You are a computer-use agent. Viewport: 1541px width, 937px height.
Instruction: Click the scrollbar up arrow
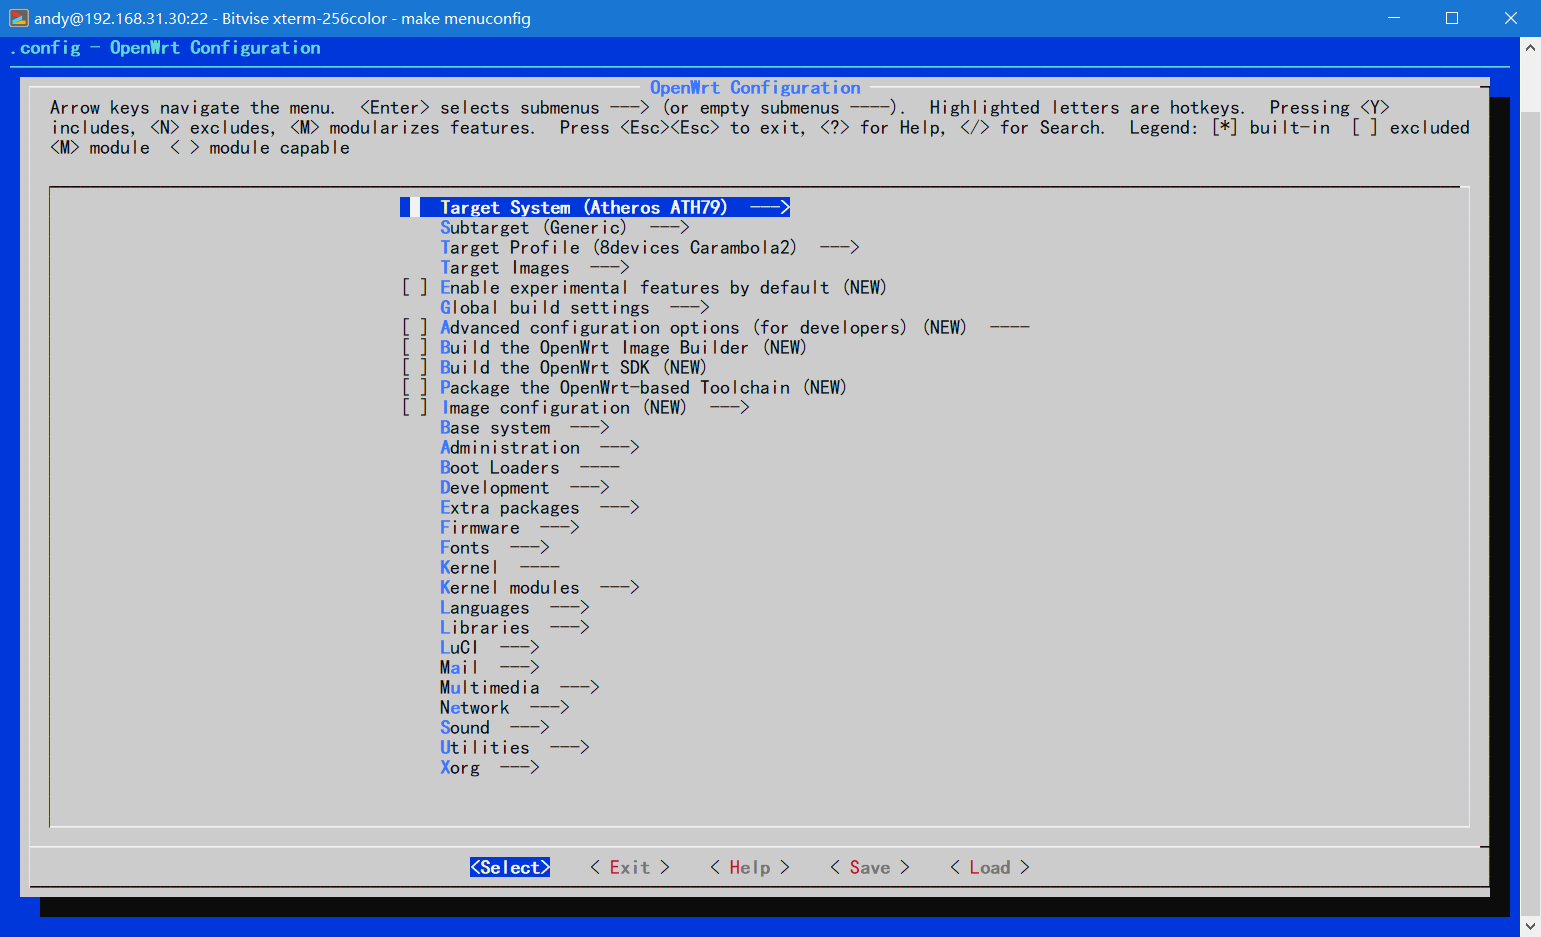pos(1530,47)
